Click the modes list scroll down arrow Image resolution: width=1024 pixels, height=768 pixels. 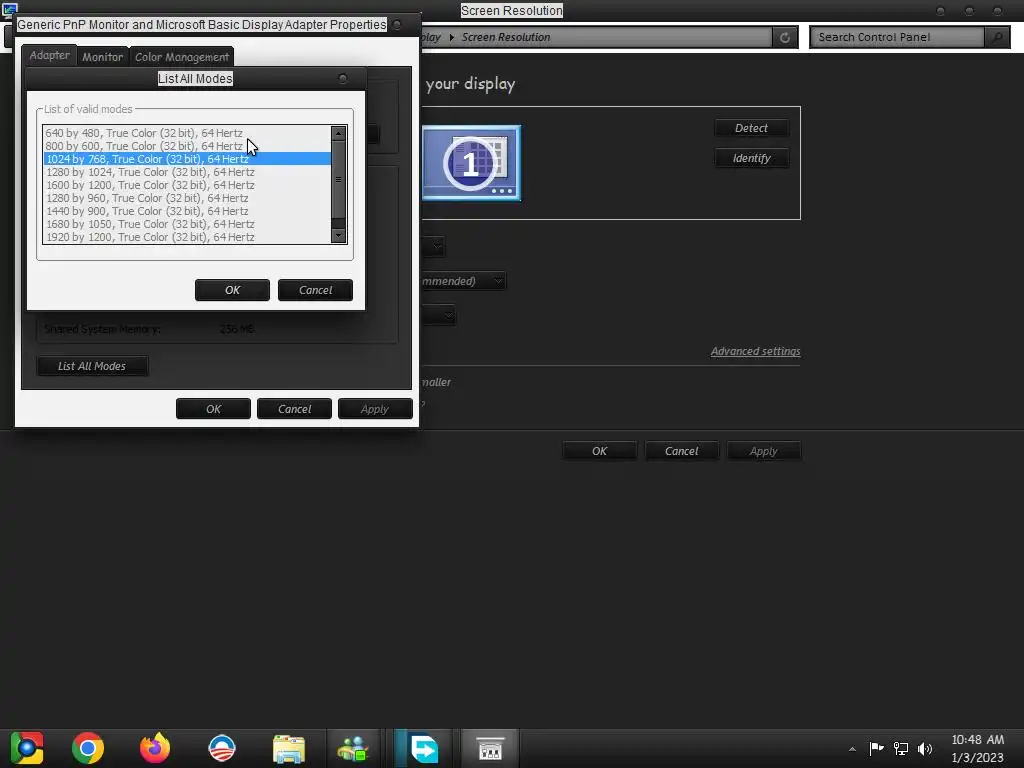[x=338, y=236]
